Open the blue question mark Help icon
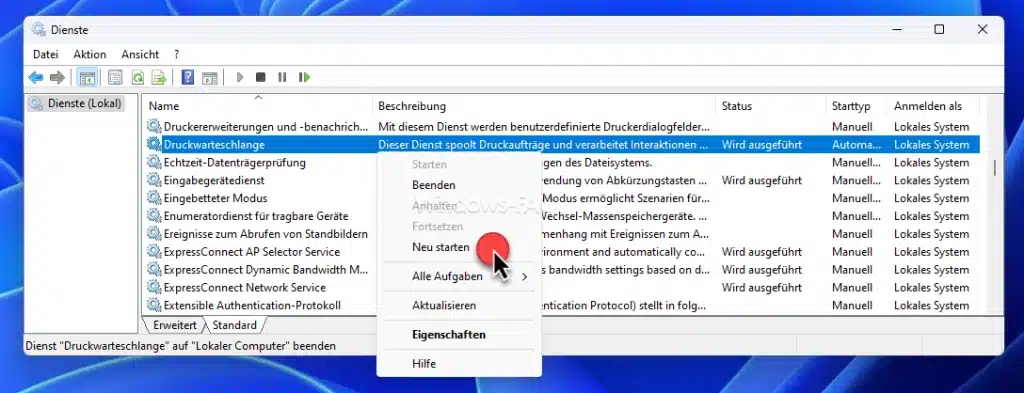The image size is (1024, 393). pyautogui.click(x=187, y=78)
